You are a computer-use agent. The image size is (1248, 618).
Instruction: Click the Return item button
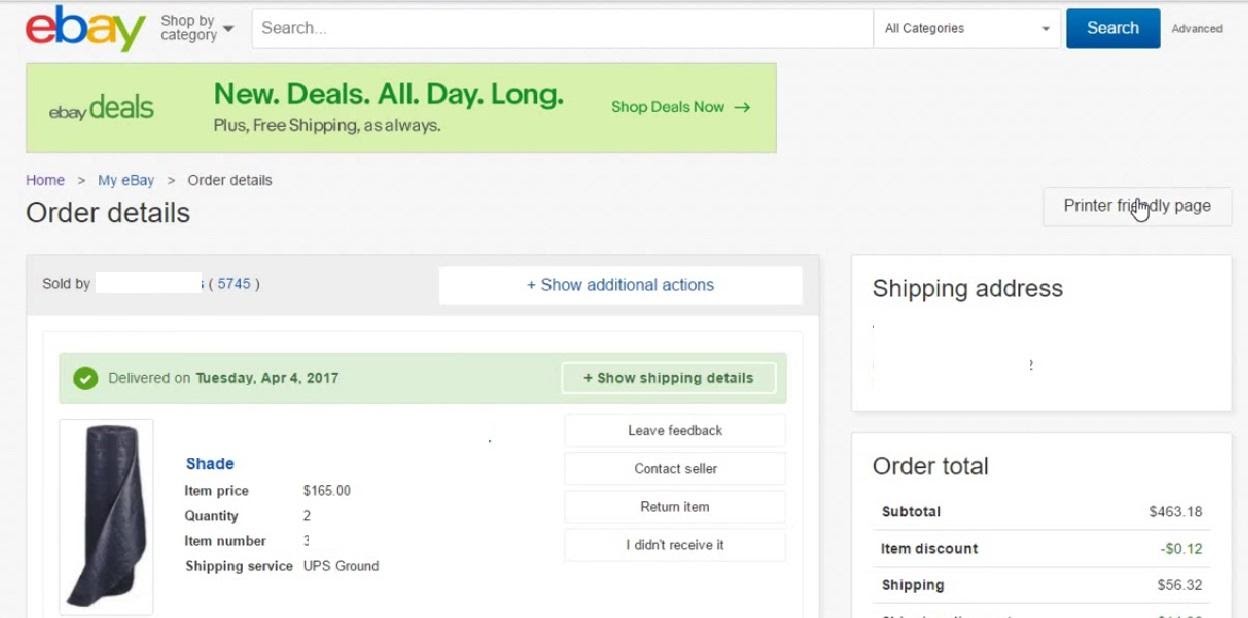pyautogui.click(x=674, y=506)
